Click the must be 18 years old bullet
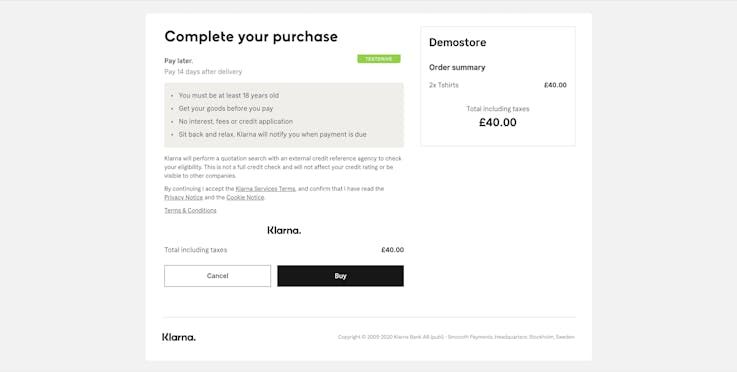 pos(228,95)
